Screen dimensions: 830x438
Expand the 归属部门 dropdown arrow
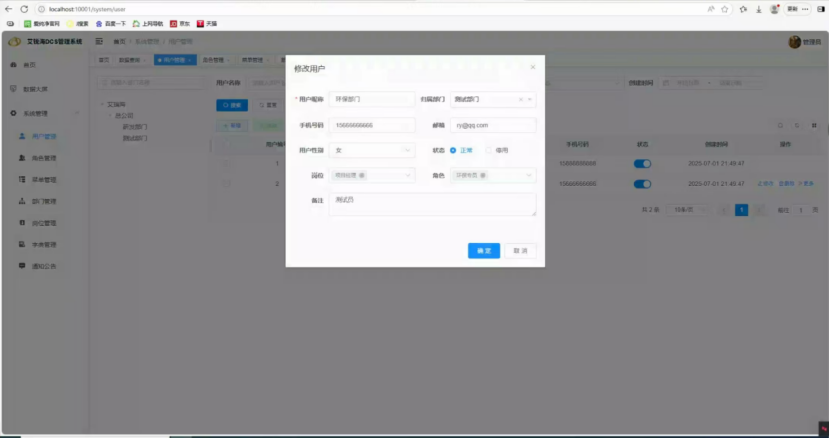click(529, 99)
